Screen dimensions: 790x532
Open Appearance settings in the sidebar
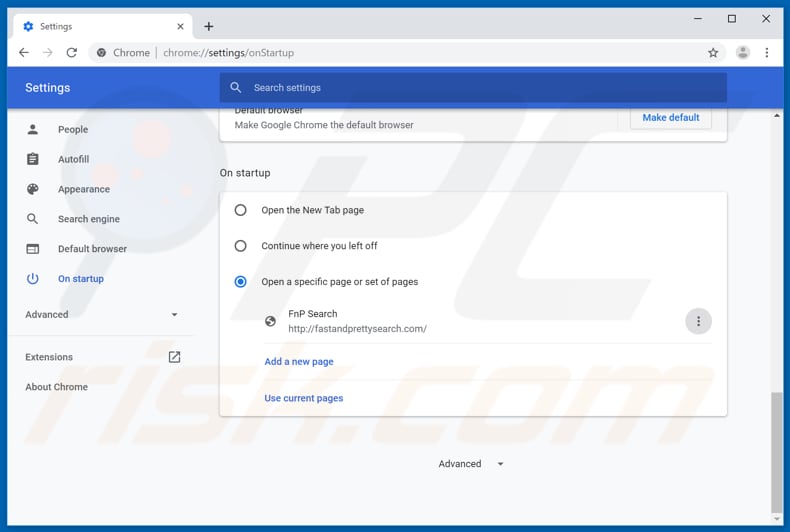pyautogui.click(x=84, y=189)
